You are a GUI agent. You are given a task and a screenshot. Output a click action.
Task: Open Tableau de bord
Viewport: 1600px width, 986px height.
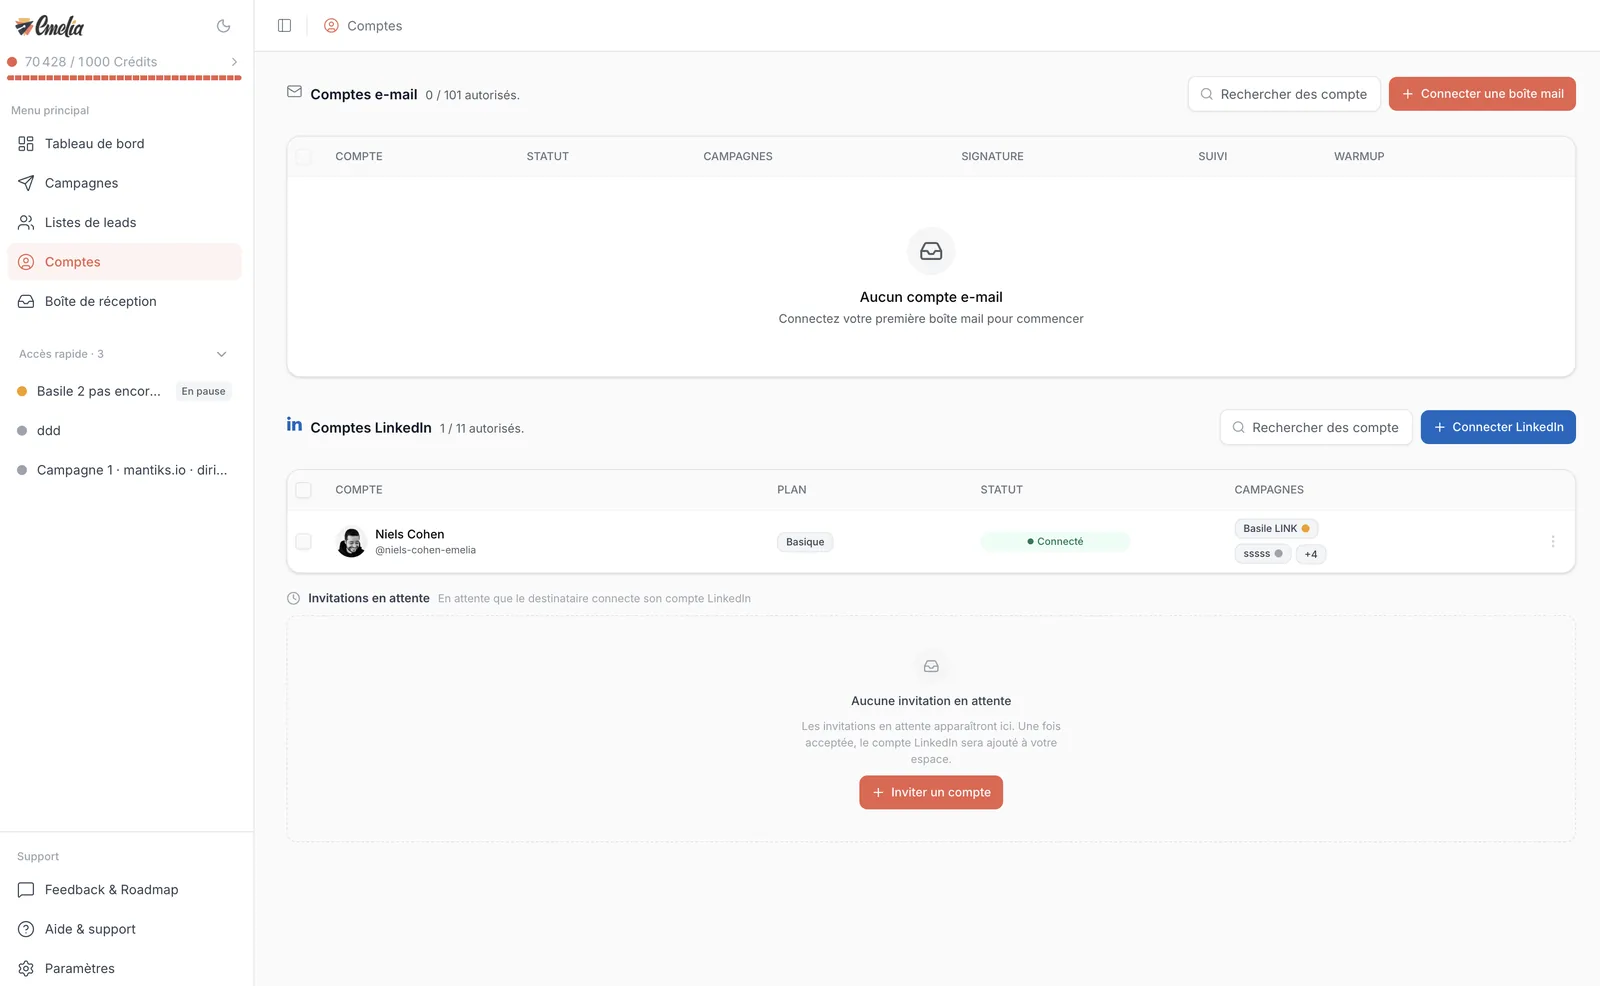point(124,144)
